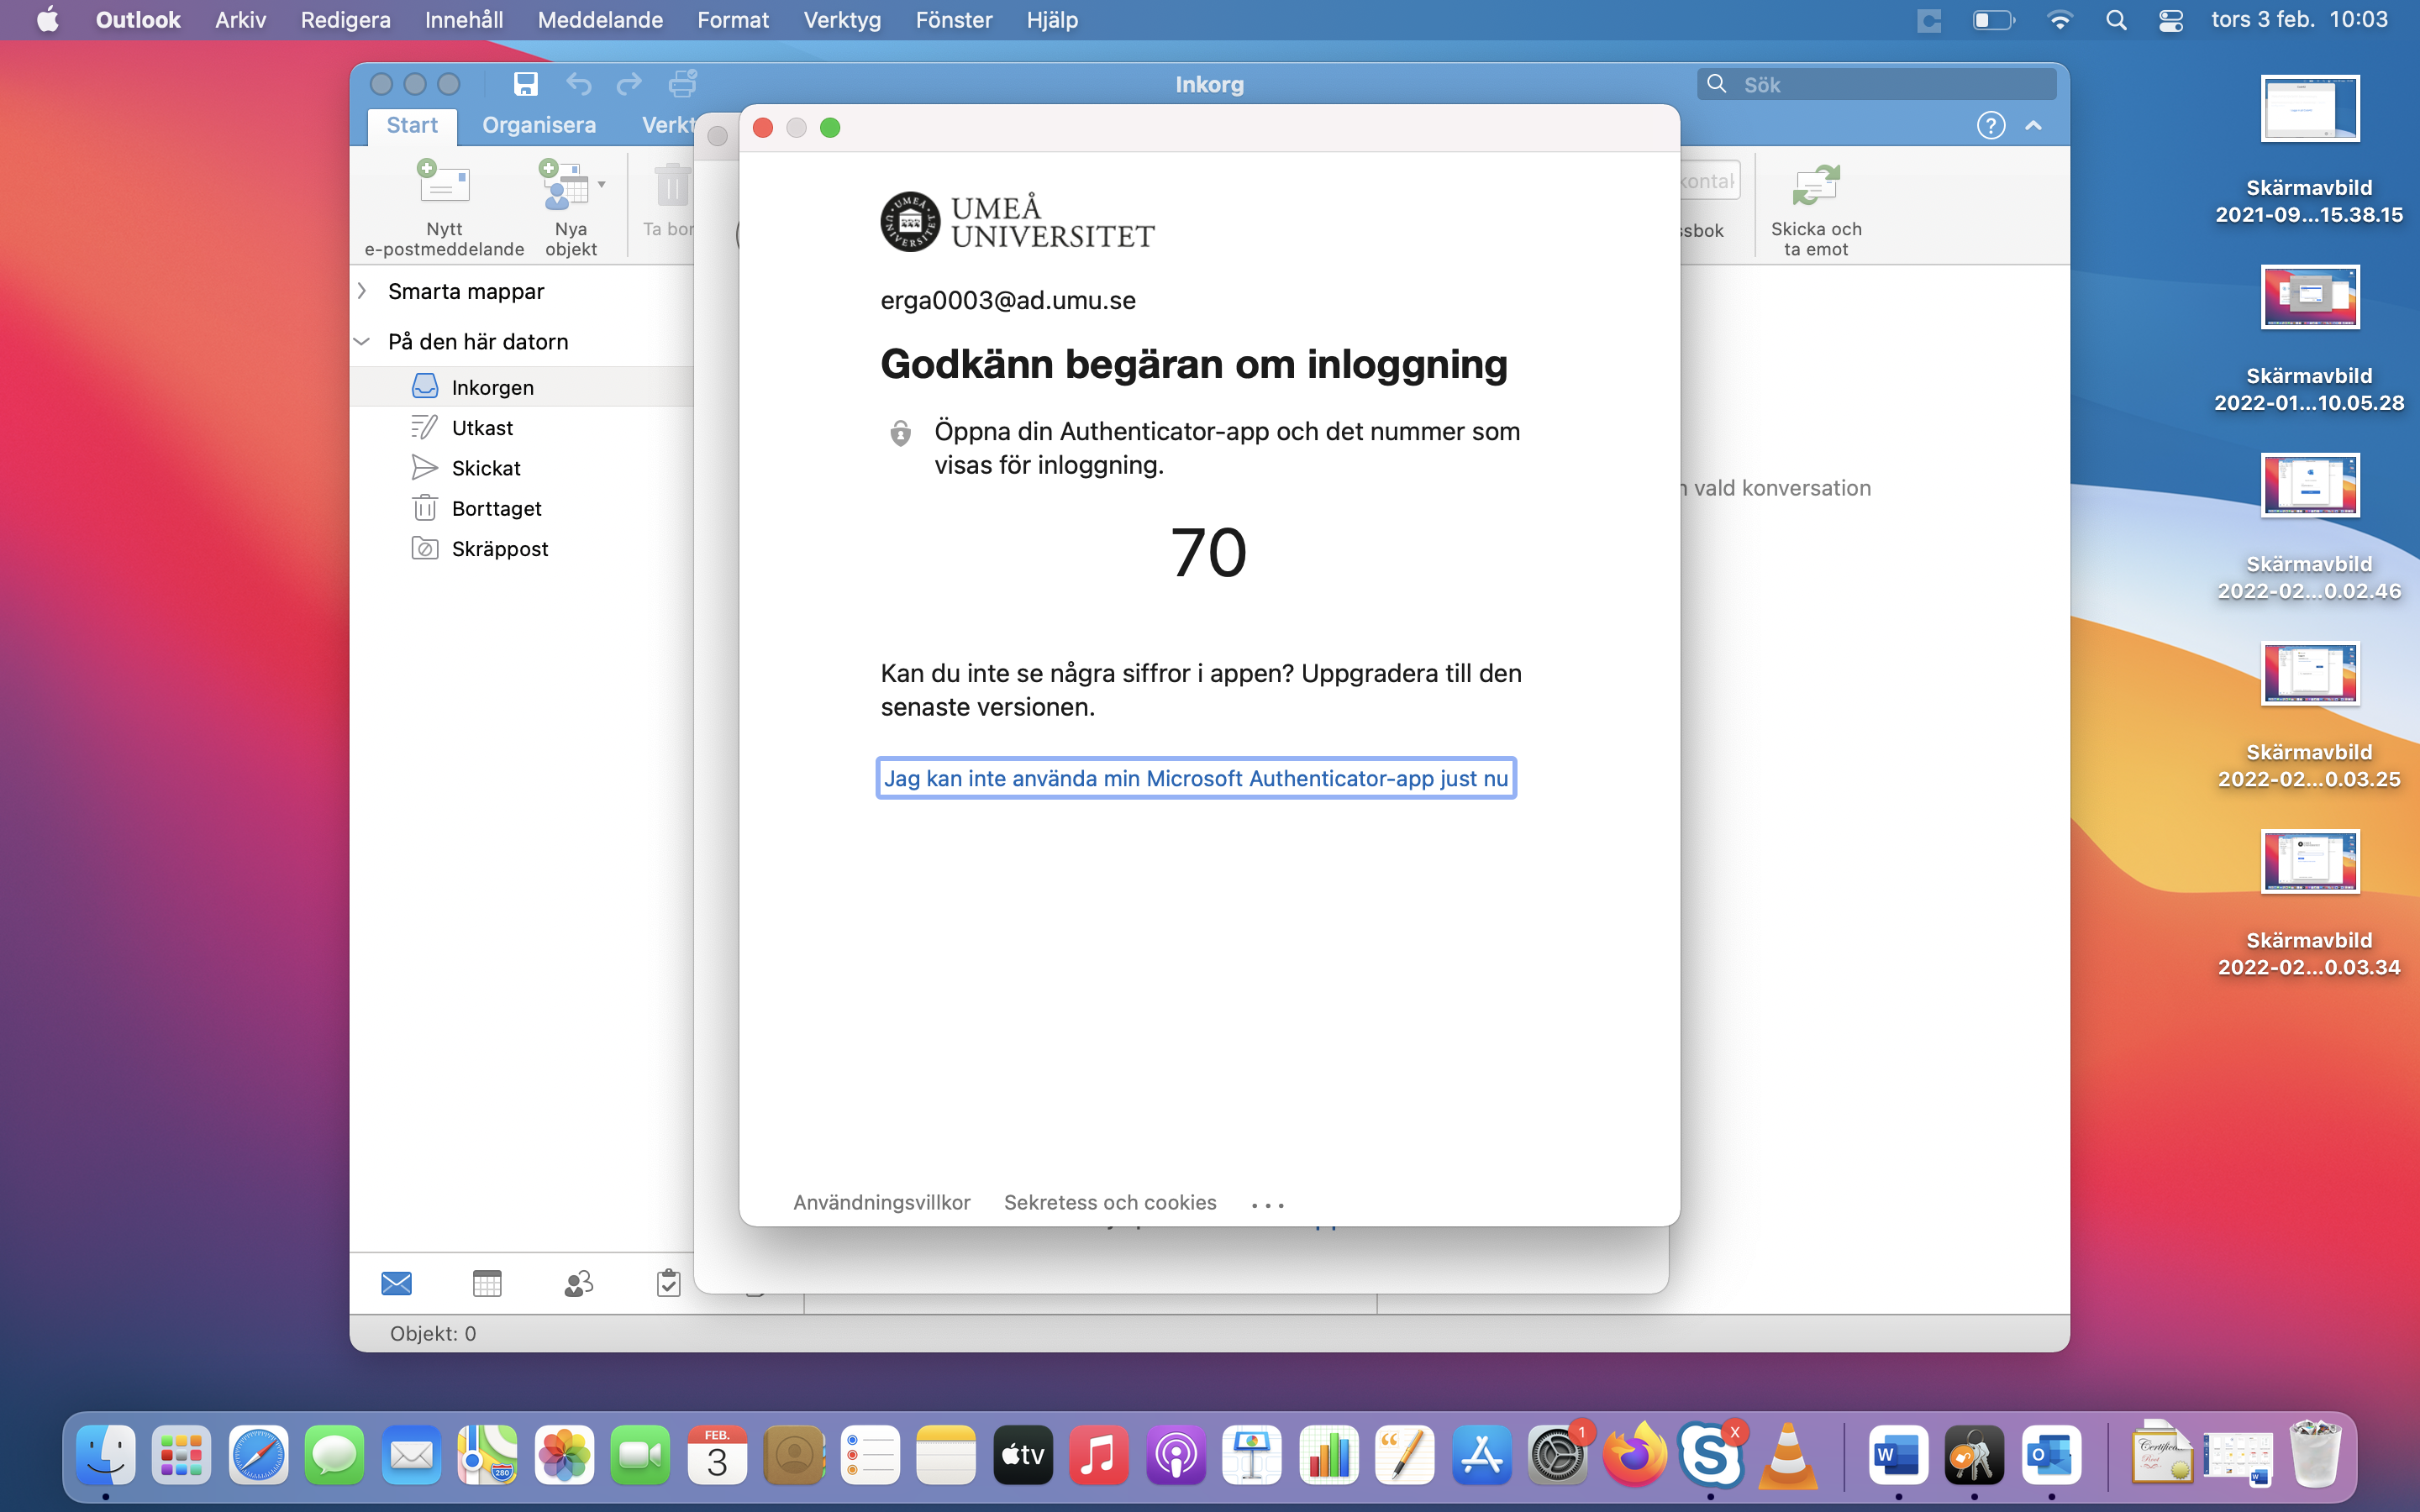Open the Apple menu
Image resolution: width=2420 pixels, height=1512 pixels.
[x=47, y=20]
